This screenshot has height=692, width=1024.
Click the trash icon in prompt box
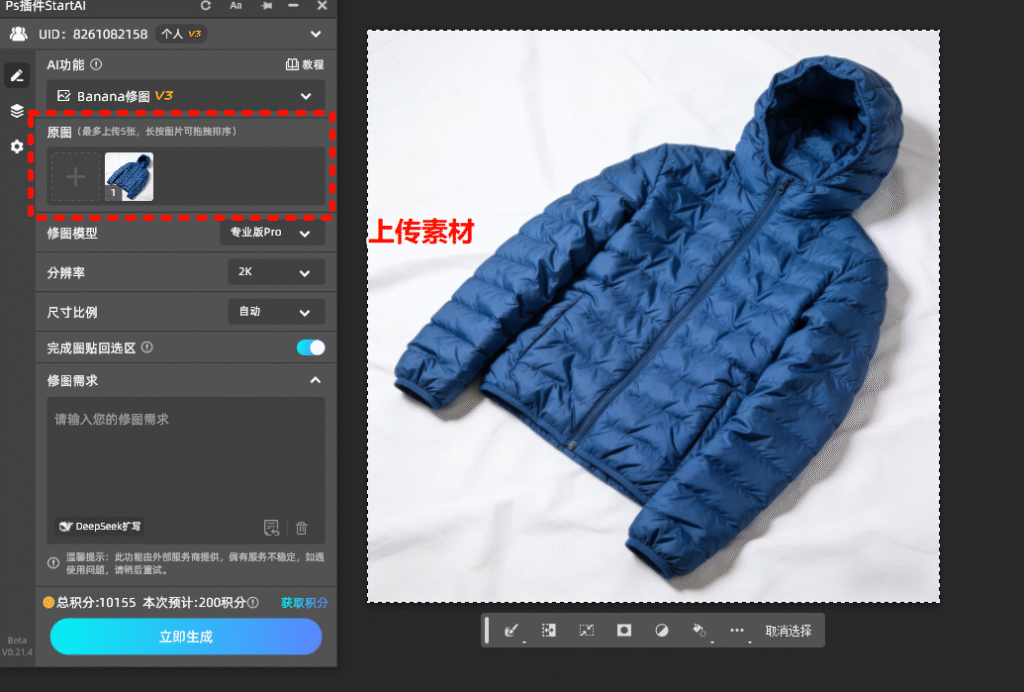pyautogui.click(x=302, y=528)
